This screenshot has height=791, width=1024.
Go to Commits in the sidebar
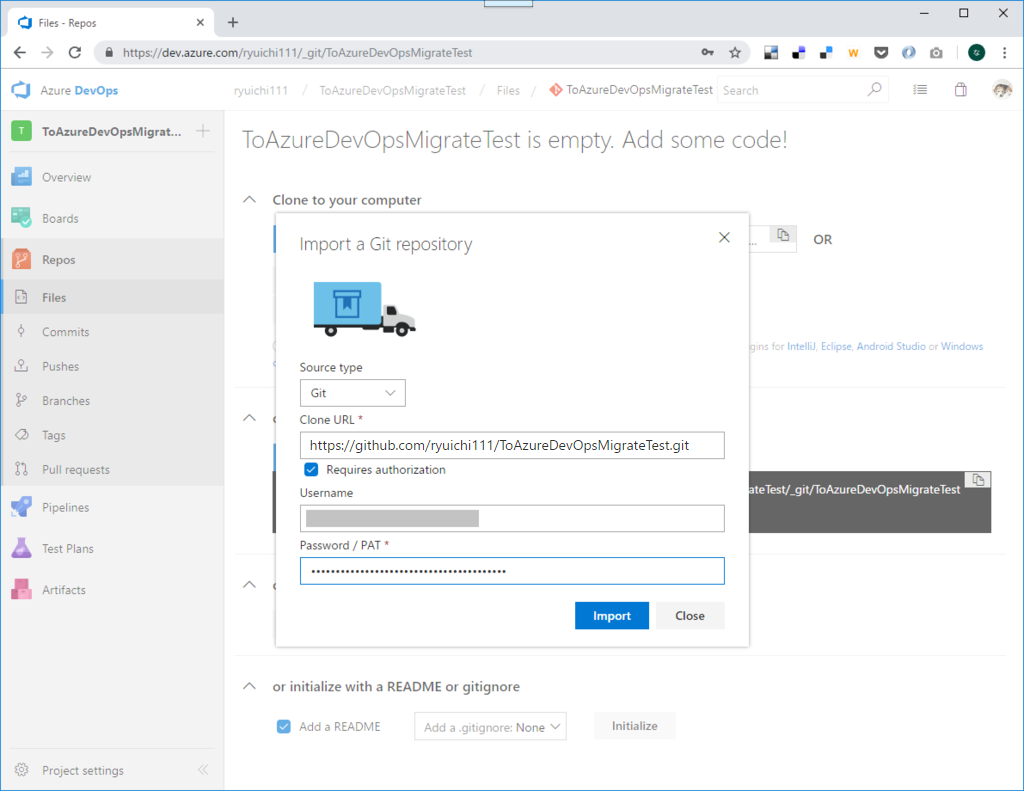pyautogui.click(x=112, y=332)
